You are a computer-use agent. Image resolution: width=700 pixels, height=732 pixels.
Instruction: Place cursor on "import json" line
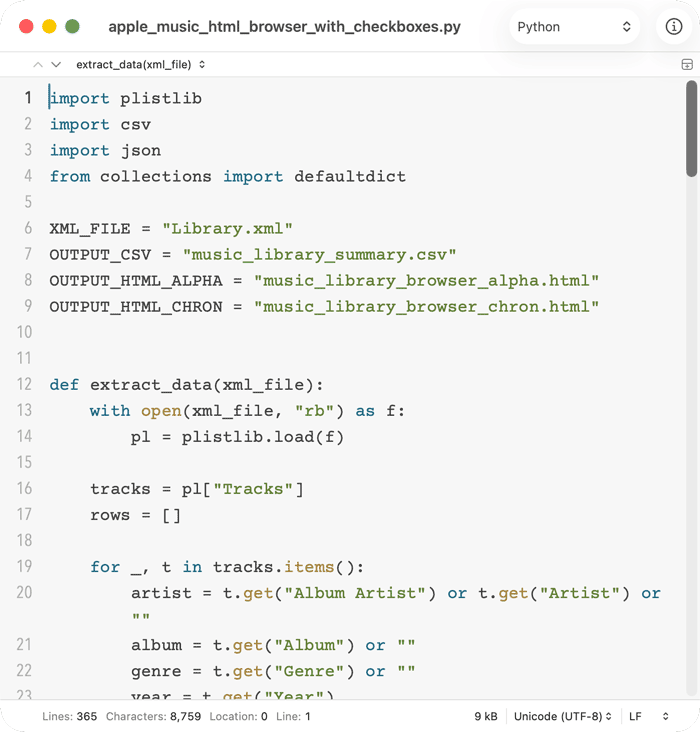[x=106, y=150]
